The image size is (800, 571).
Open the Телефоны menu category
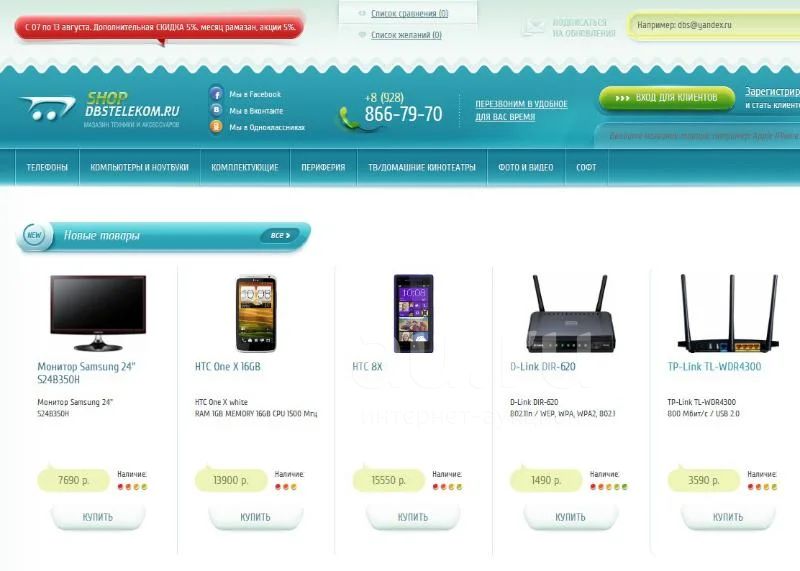click(x=47, y=167)
